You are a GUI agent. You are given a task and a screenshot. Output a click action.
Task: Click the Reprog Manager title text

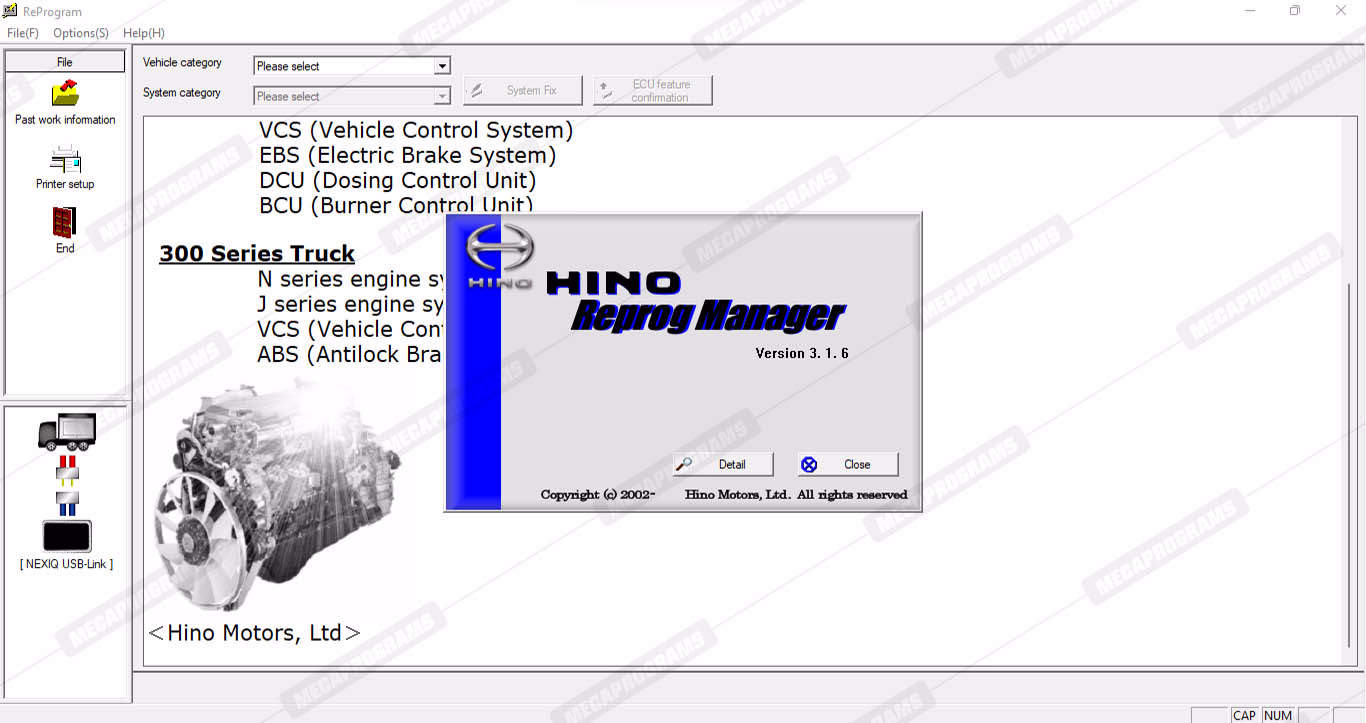click(708, 316)
